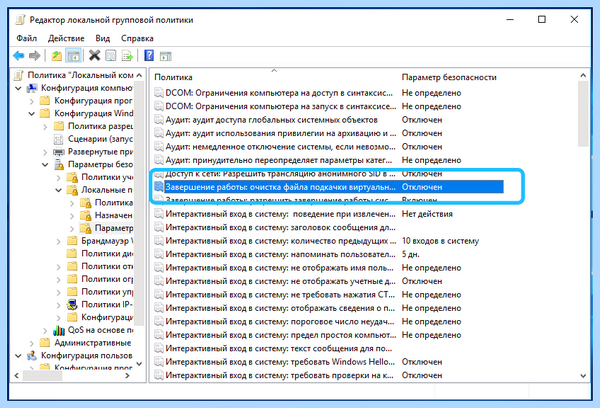Viewport: 600px width, 408px height.
Task: Collapse the Конфигурация пользов node
Action: click(18, 356)
